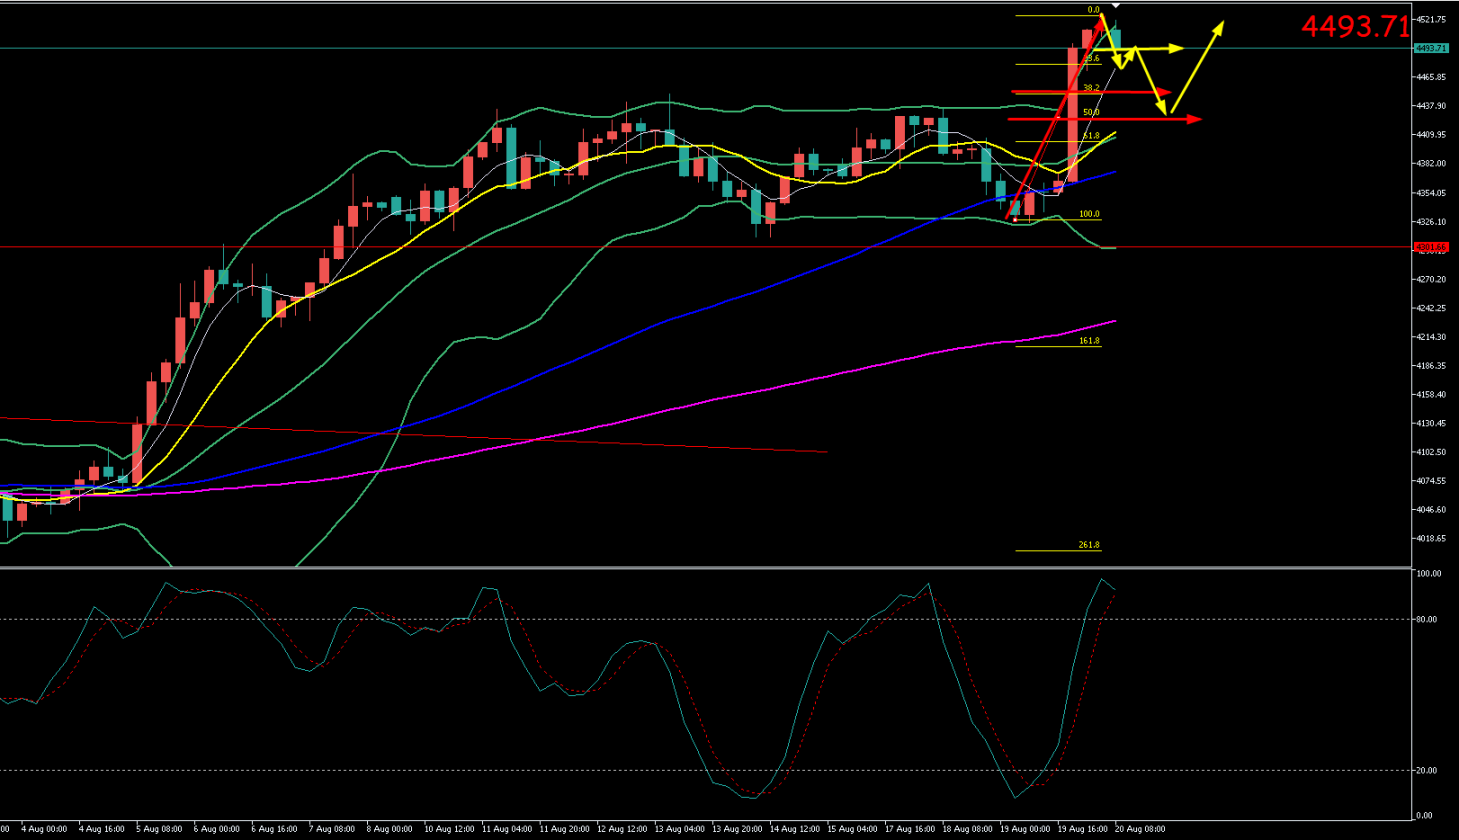
Task: Click the 4 Aug 00:00 time label
Action: [45, 829]
